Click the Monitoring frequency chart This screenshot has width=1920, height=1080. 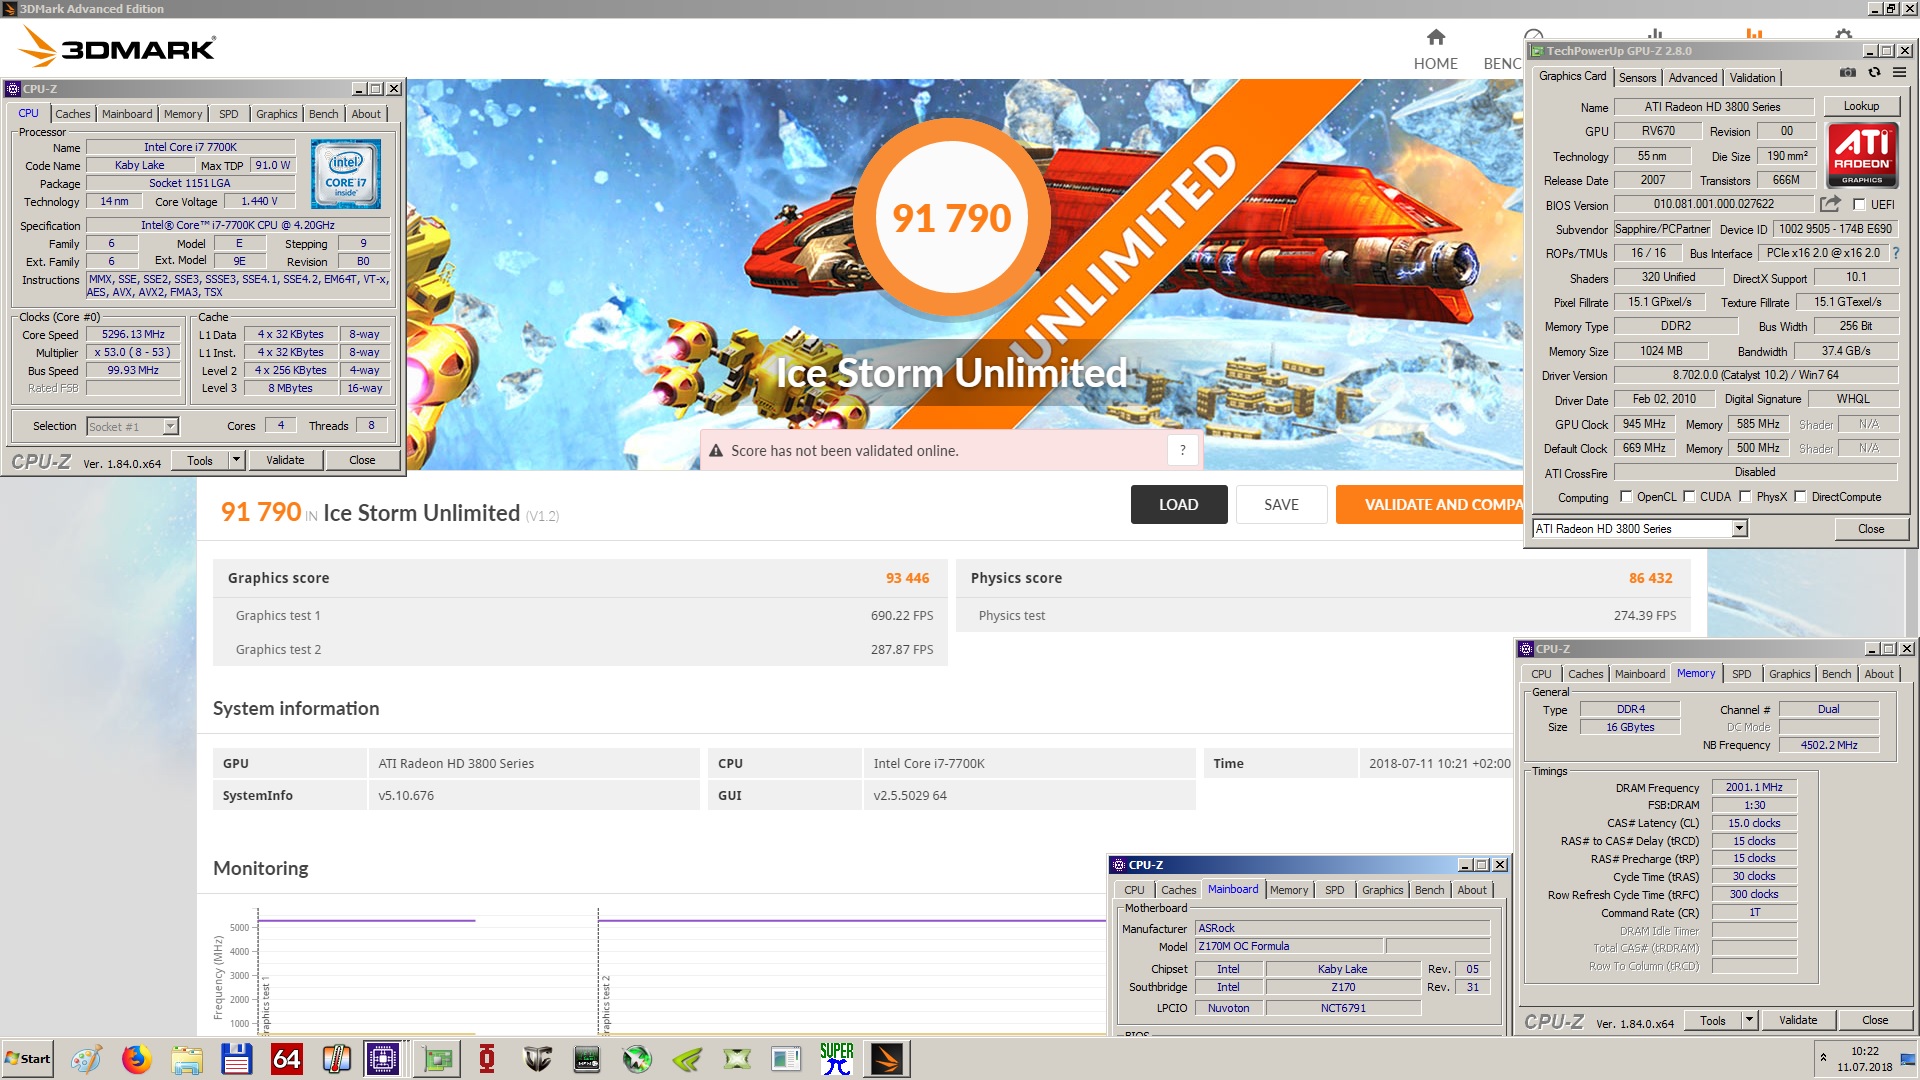click(660, 970)
